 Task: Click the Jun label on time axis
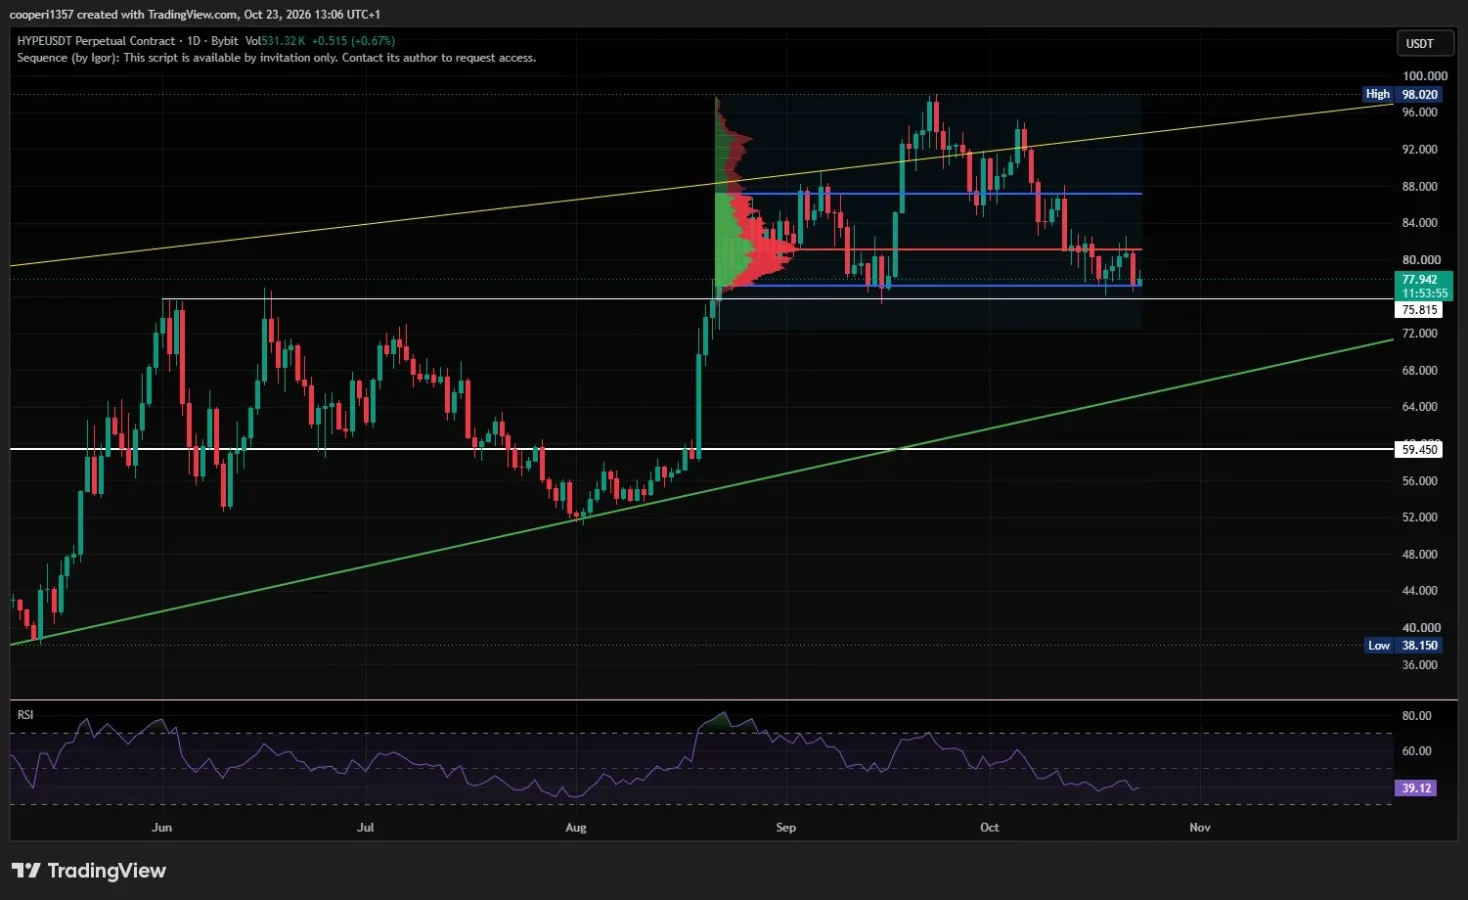(162, 827)
